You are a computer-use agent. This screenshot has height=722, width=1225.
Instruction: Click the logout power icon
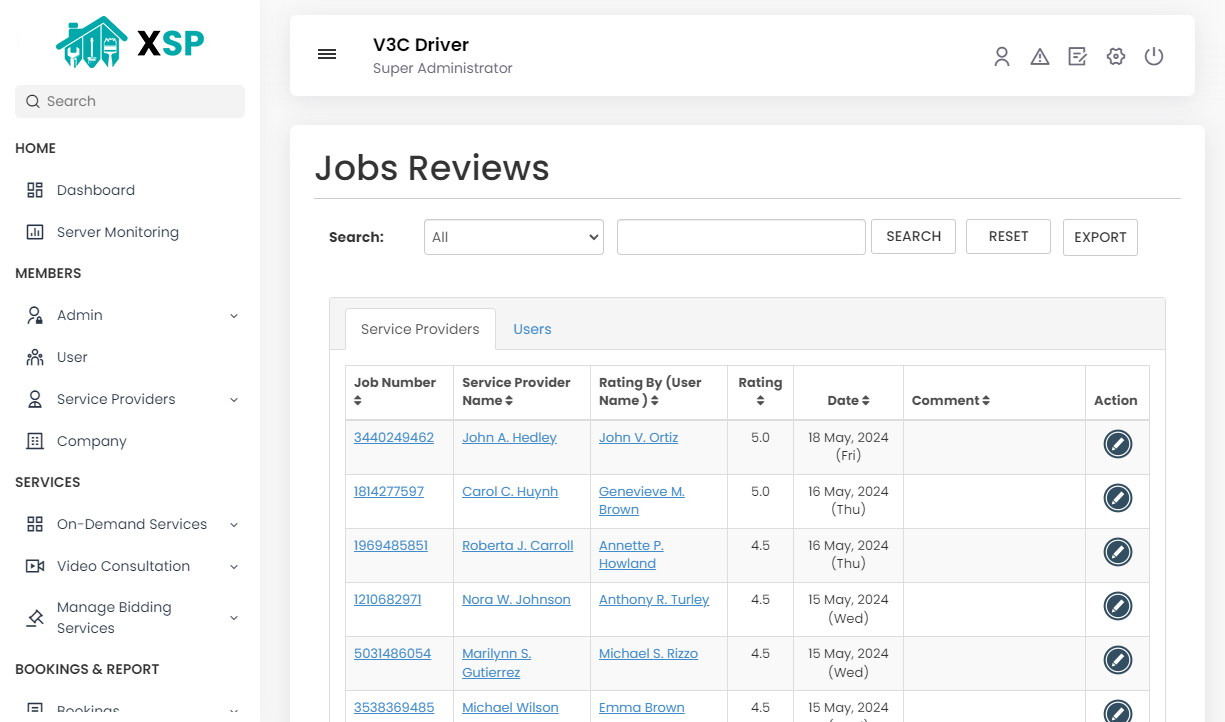(x=1153, y=56)
